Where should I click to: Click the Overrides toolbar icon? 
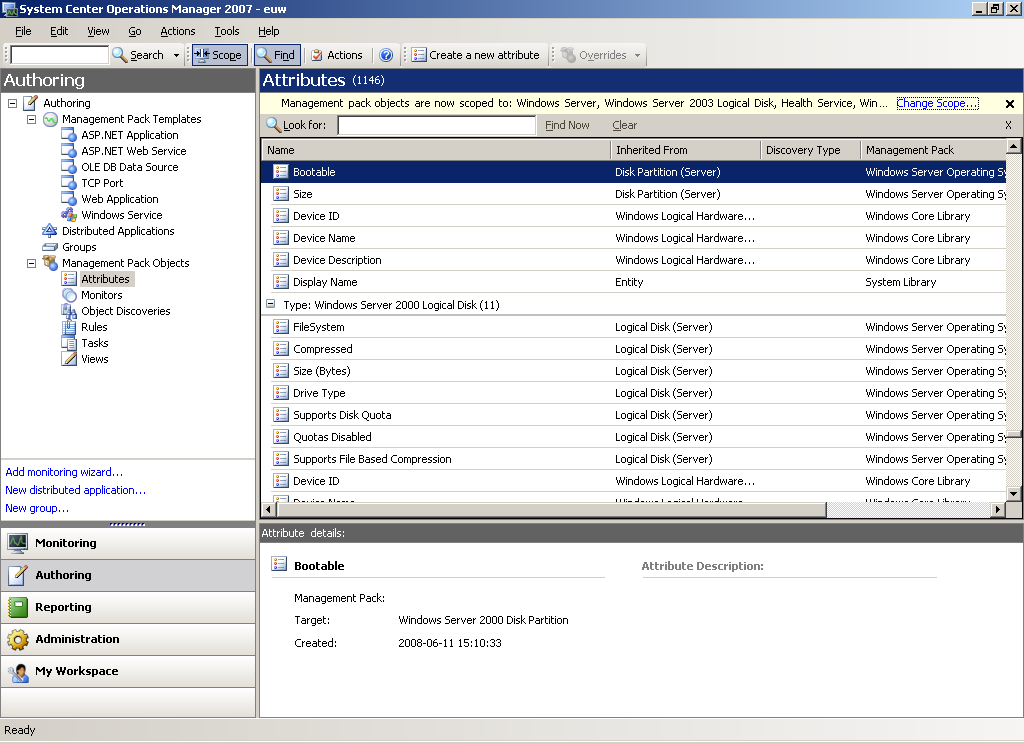[x=568, y=55]
